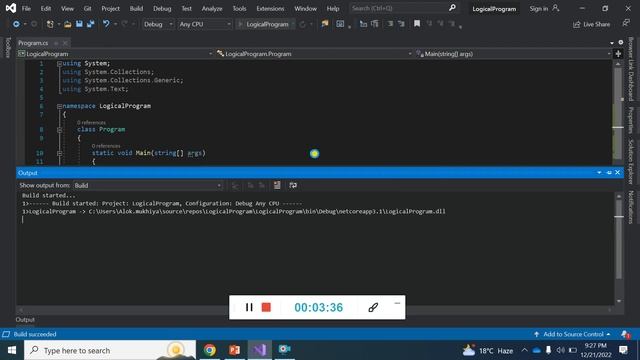Toggle word wrap in the Output window

point(293,185)
